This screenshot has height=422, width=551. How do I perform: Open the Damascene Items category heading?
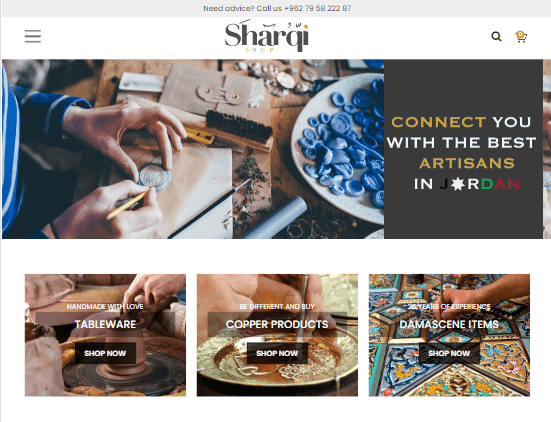pos(449,324)
